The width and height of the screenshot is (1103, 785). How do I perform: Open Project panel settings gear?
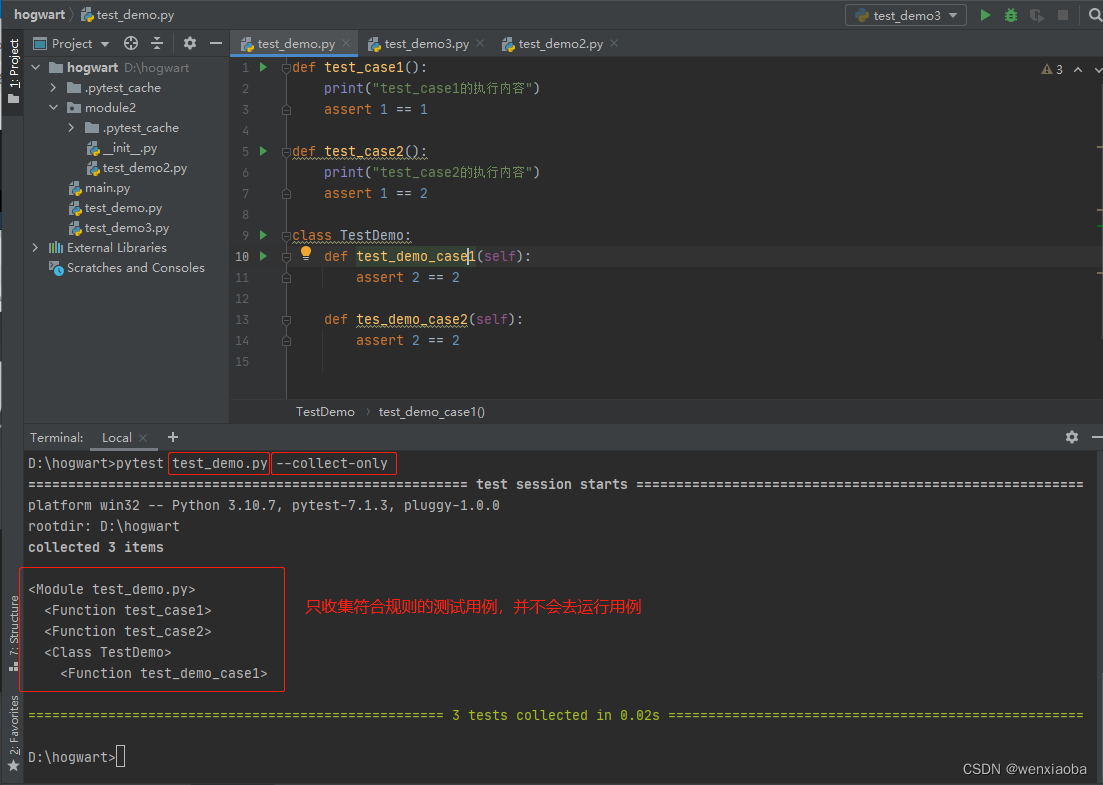[x=190, y=43]
